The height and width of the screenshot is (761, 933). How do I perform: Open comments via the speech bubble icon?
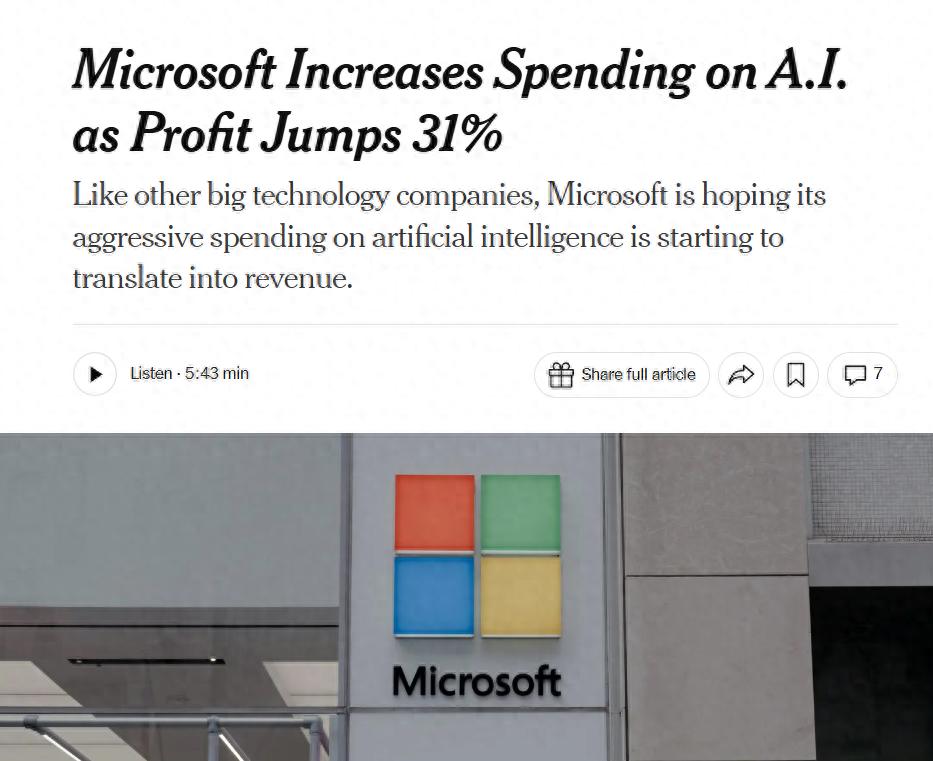855,375
